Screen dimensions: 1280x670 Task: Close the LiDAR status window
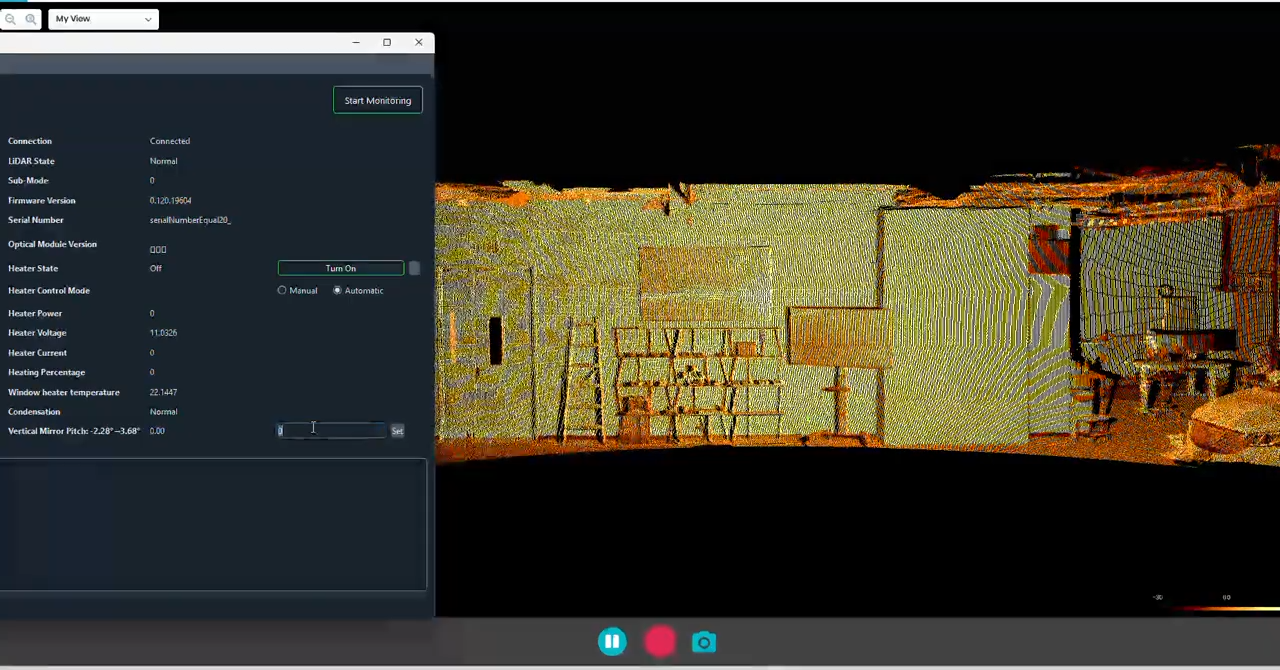click(418, 42)
